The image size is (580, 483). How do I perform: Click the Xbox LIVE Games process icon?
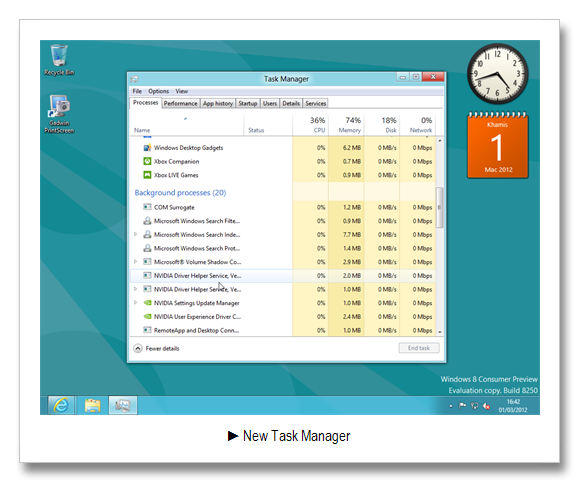[147, 175]
